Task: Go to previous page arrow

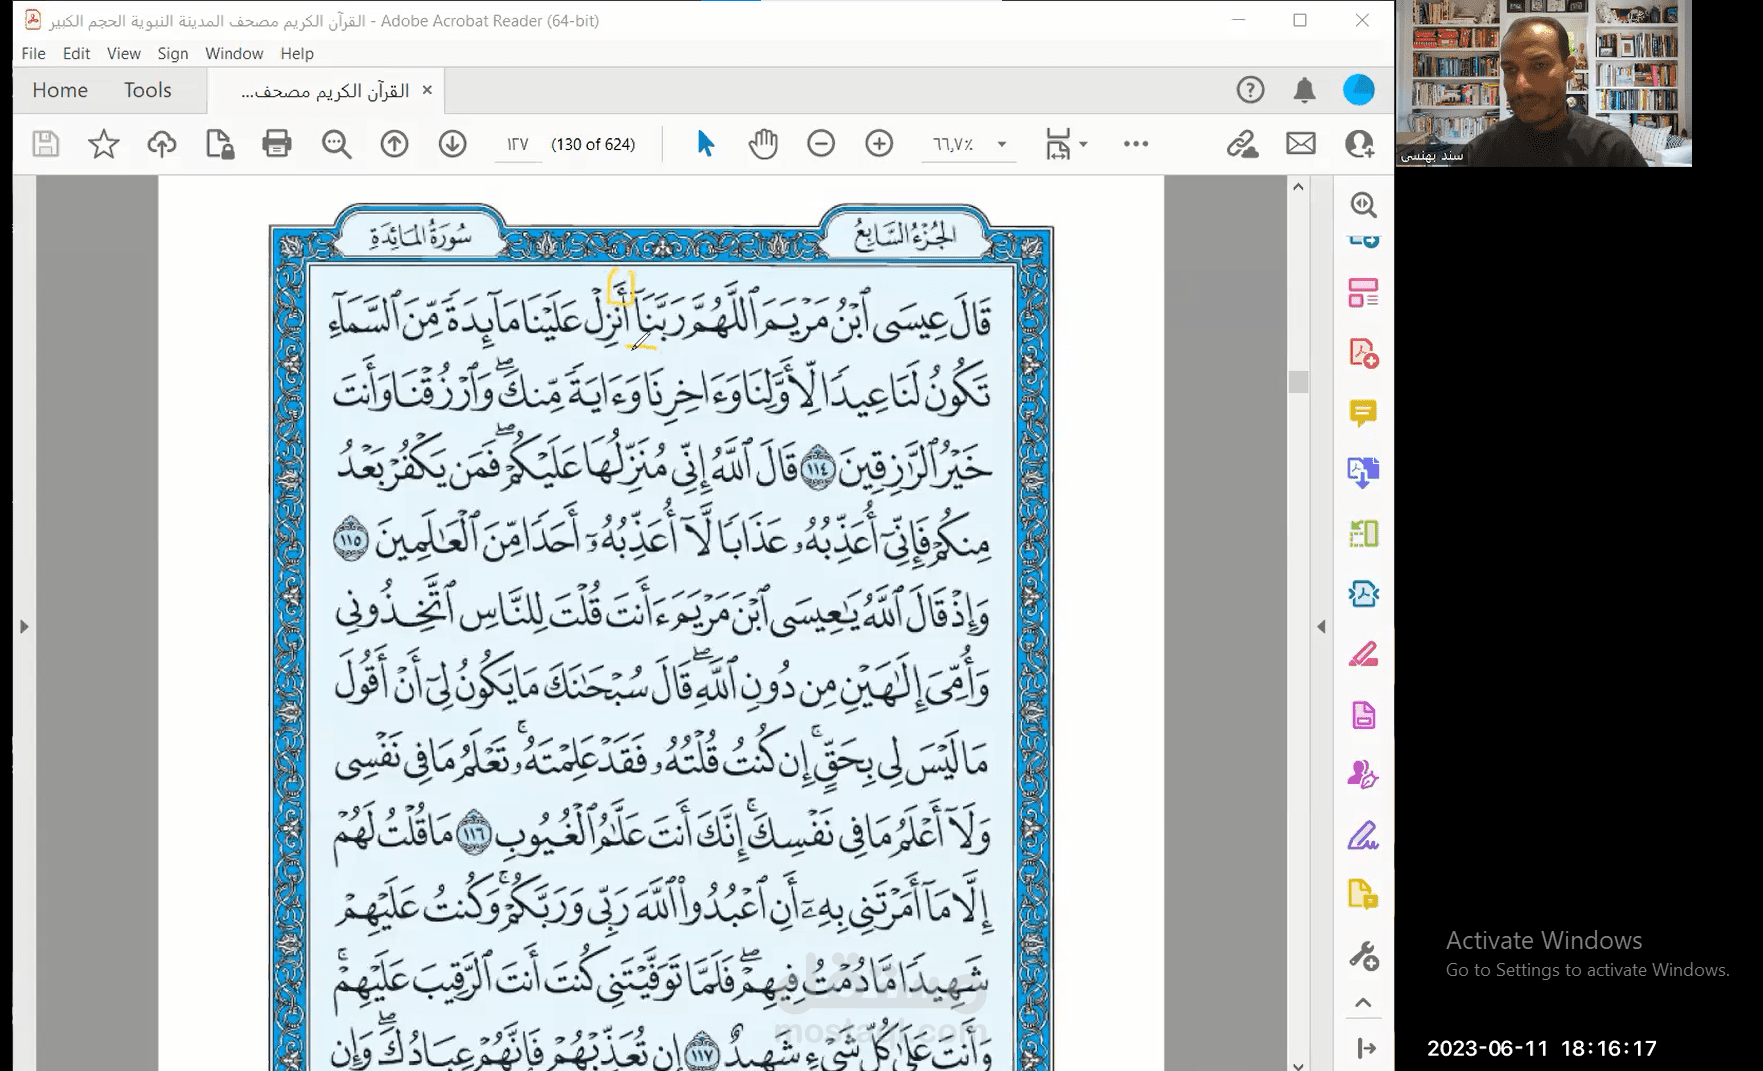Action: coord(394,144)
